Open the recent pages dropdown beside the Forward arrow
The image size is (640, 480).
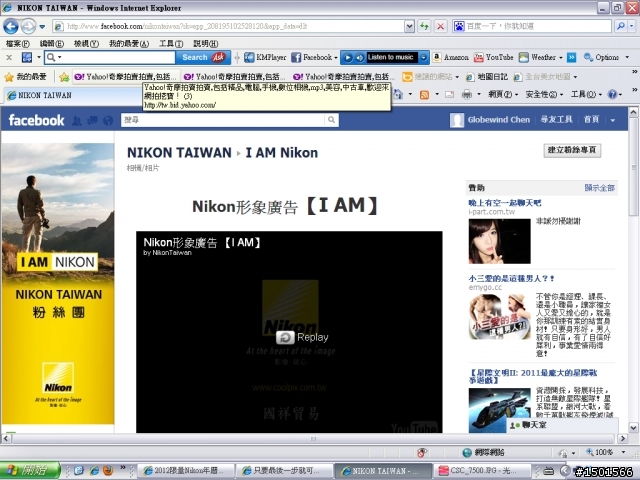pyautogui.click(x=42, y=27)
